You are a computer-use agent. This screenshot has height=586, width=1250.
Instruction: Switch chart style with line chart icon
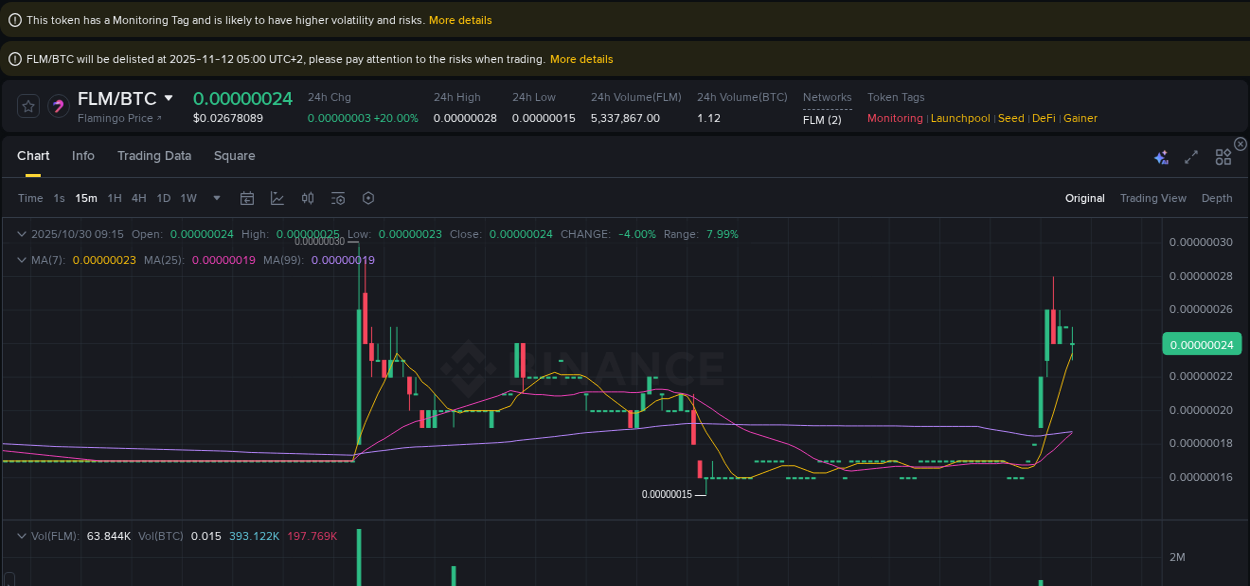(x=277, y=198)
